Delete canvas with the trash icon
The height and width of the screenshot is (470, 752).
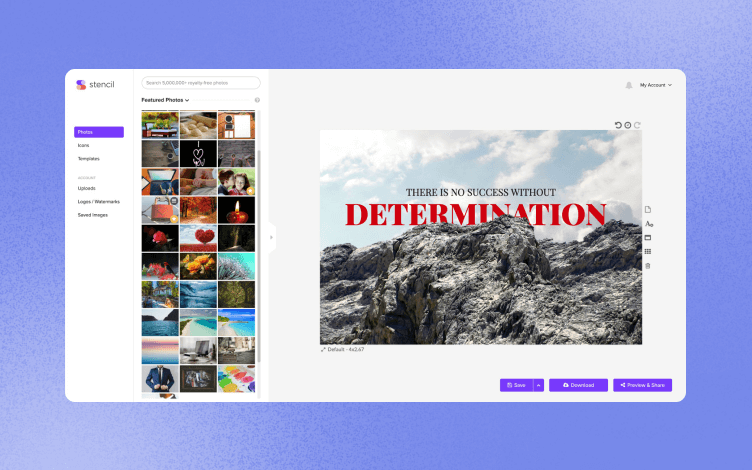(648, 266)
